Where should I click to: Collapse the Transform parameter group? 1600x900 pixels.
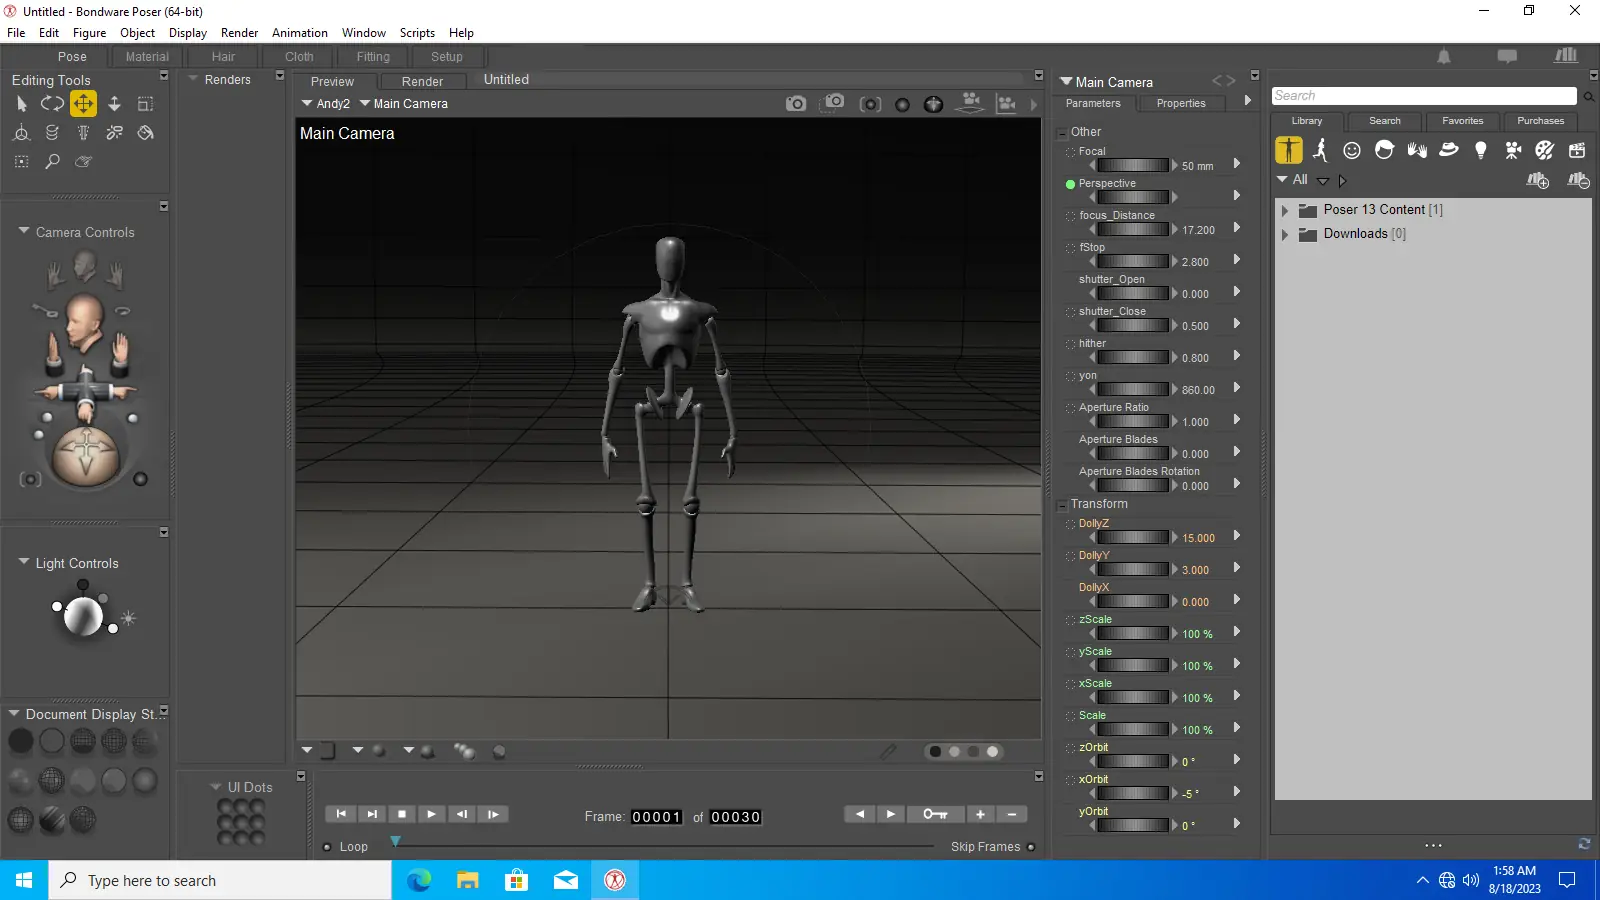(x=1062, y=505)
